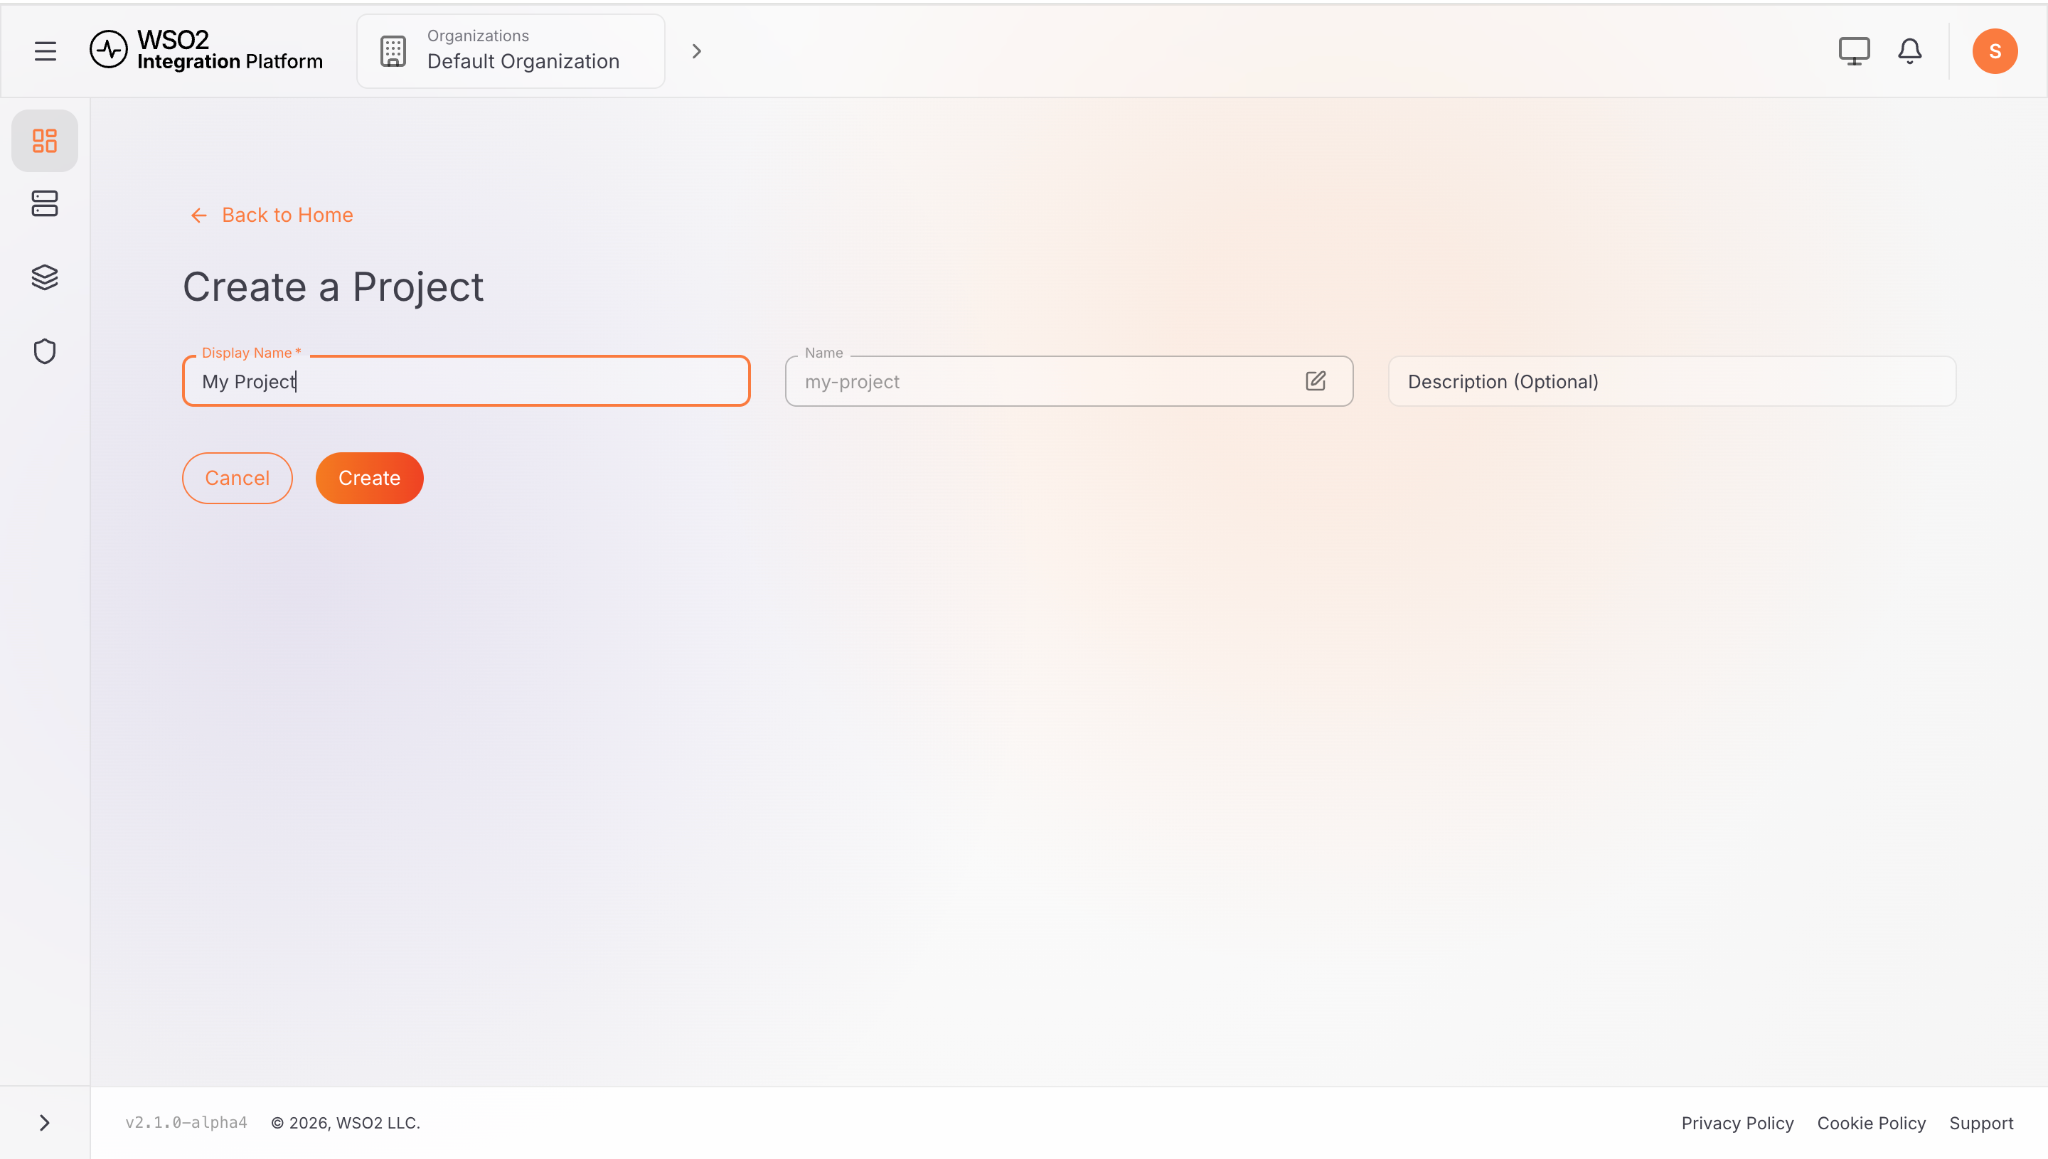
Task: Expand the breadcrumb chevron after Organizations
Action: [x=697, y=51]
